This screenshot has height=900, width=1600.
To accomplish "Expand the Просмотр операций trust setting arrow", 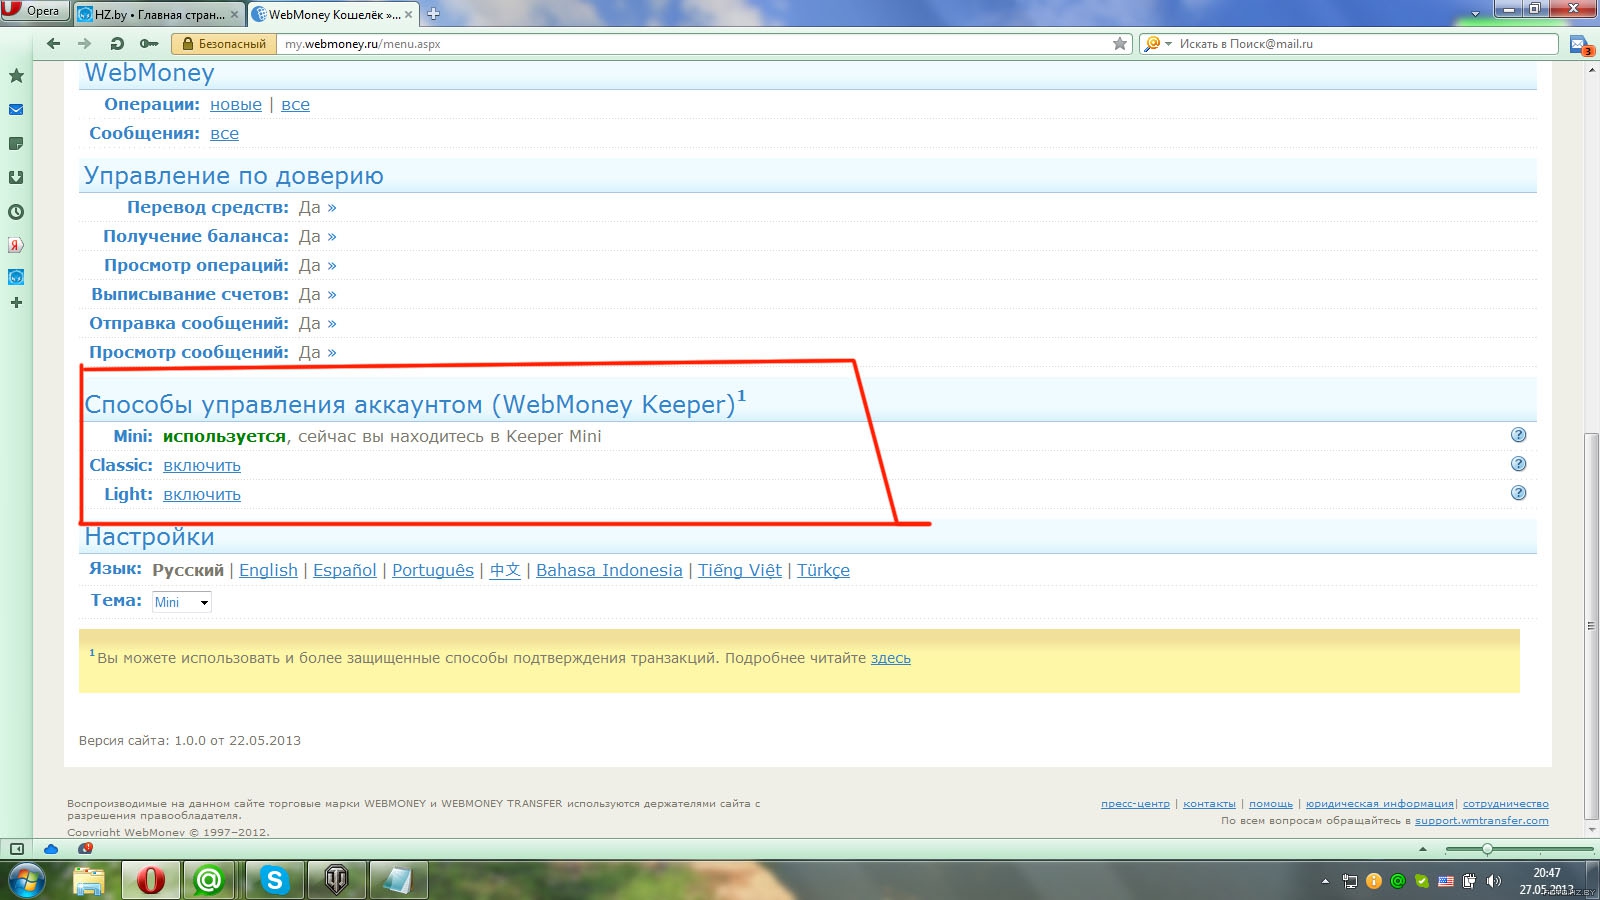I will [x=332, y=265].
